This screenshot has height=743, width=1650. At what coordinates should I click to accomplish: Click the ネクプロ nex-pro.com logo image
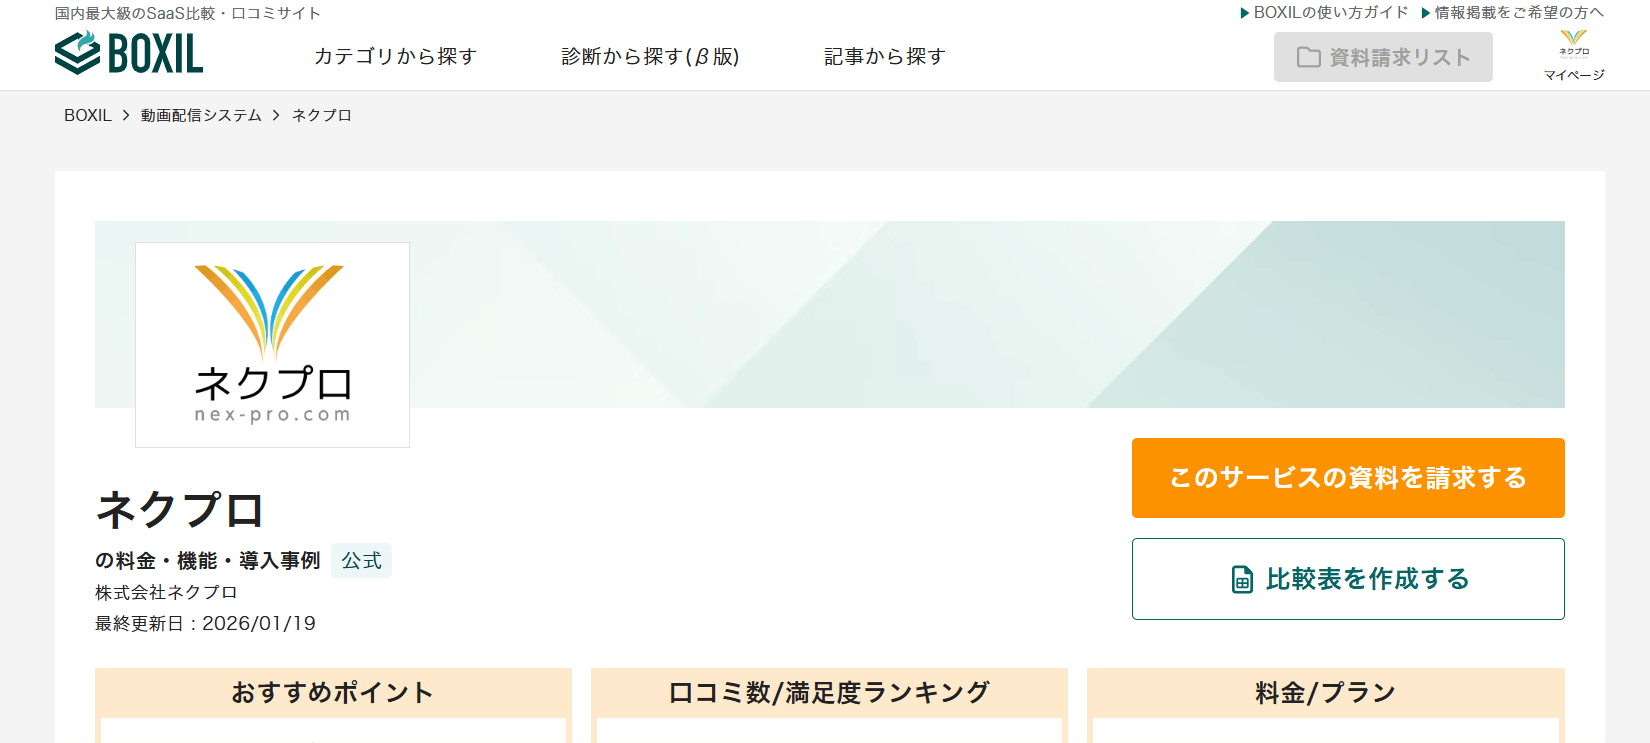point(272,345)
